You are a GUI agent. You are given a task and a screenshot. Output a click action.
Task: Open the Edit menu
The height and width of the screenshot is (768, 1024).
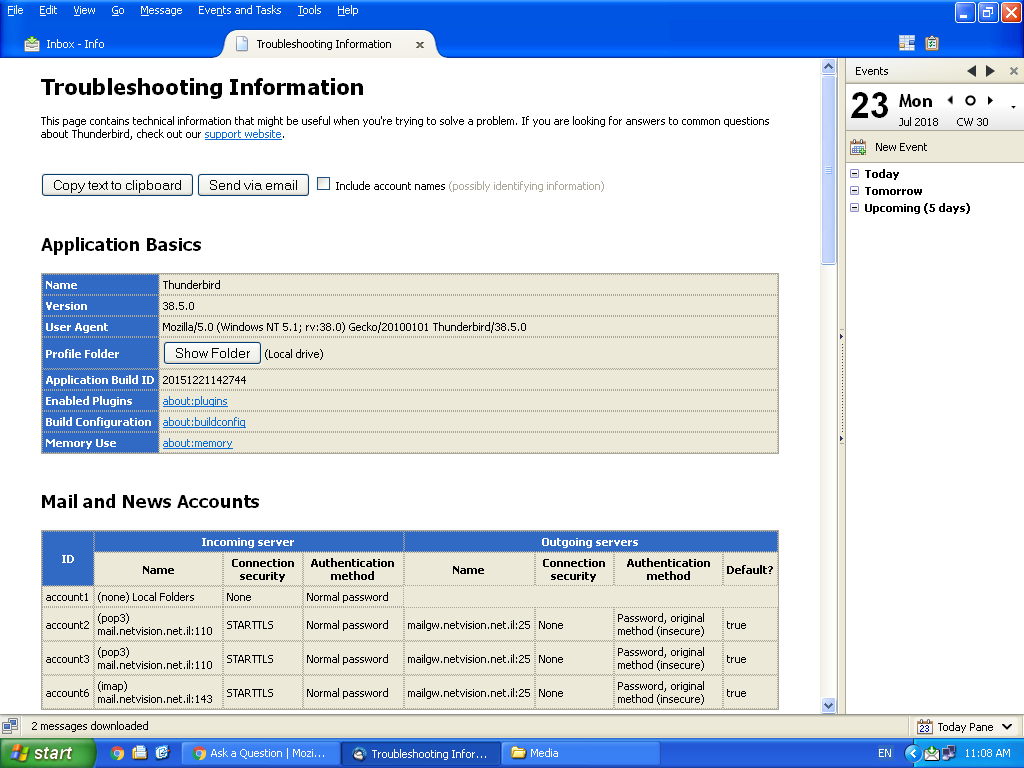[48, 10]
